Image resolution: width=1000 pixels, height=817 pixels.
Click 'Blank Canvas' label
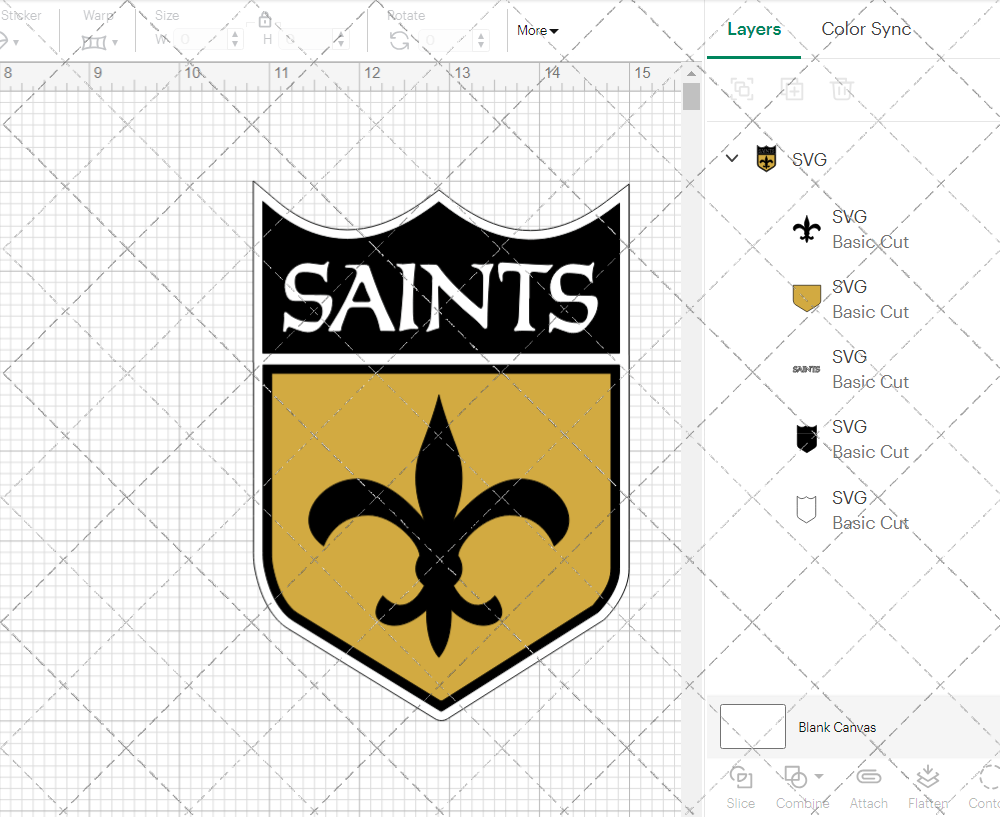coord(837,727)
